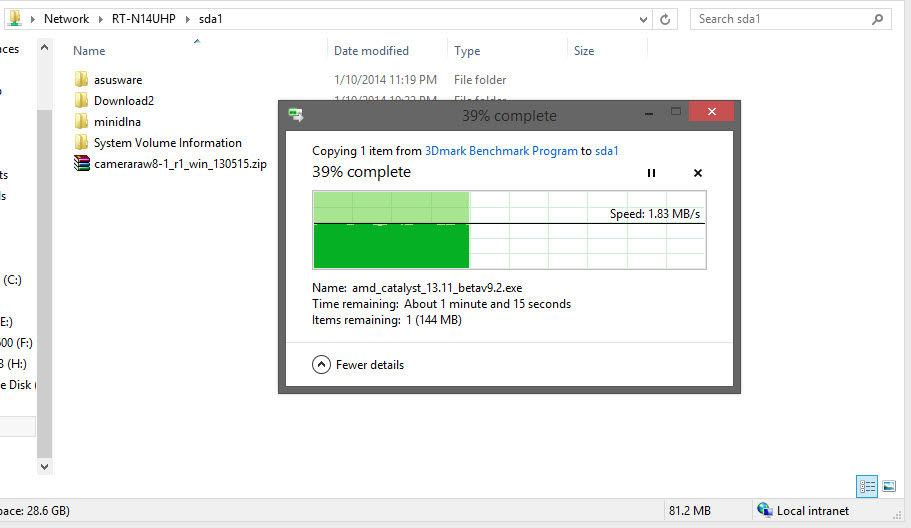Image resolution: width=911 pixels, height=528 pixels.
Task: Click the asusware folder name
Action: pyautogui.click(x=118, y=80)
